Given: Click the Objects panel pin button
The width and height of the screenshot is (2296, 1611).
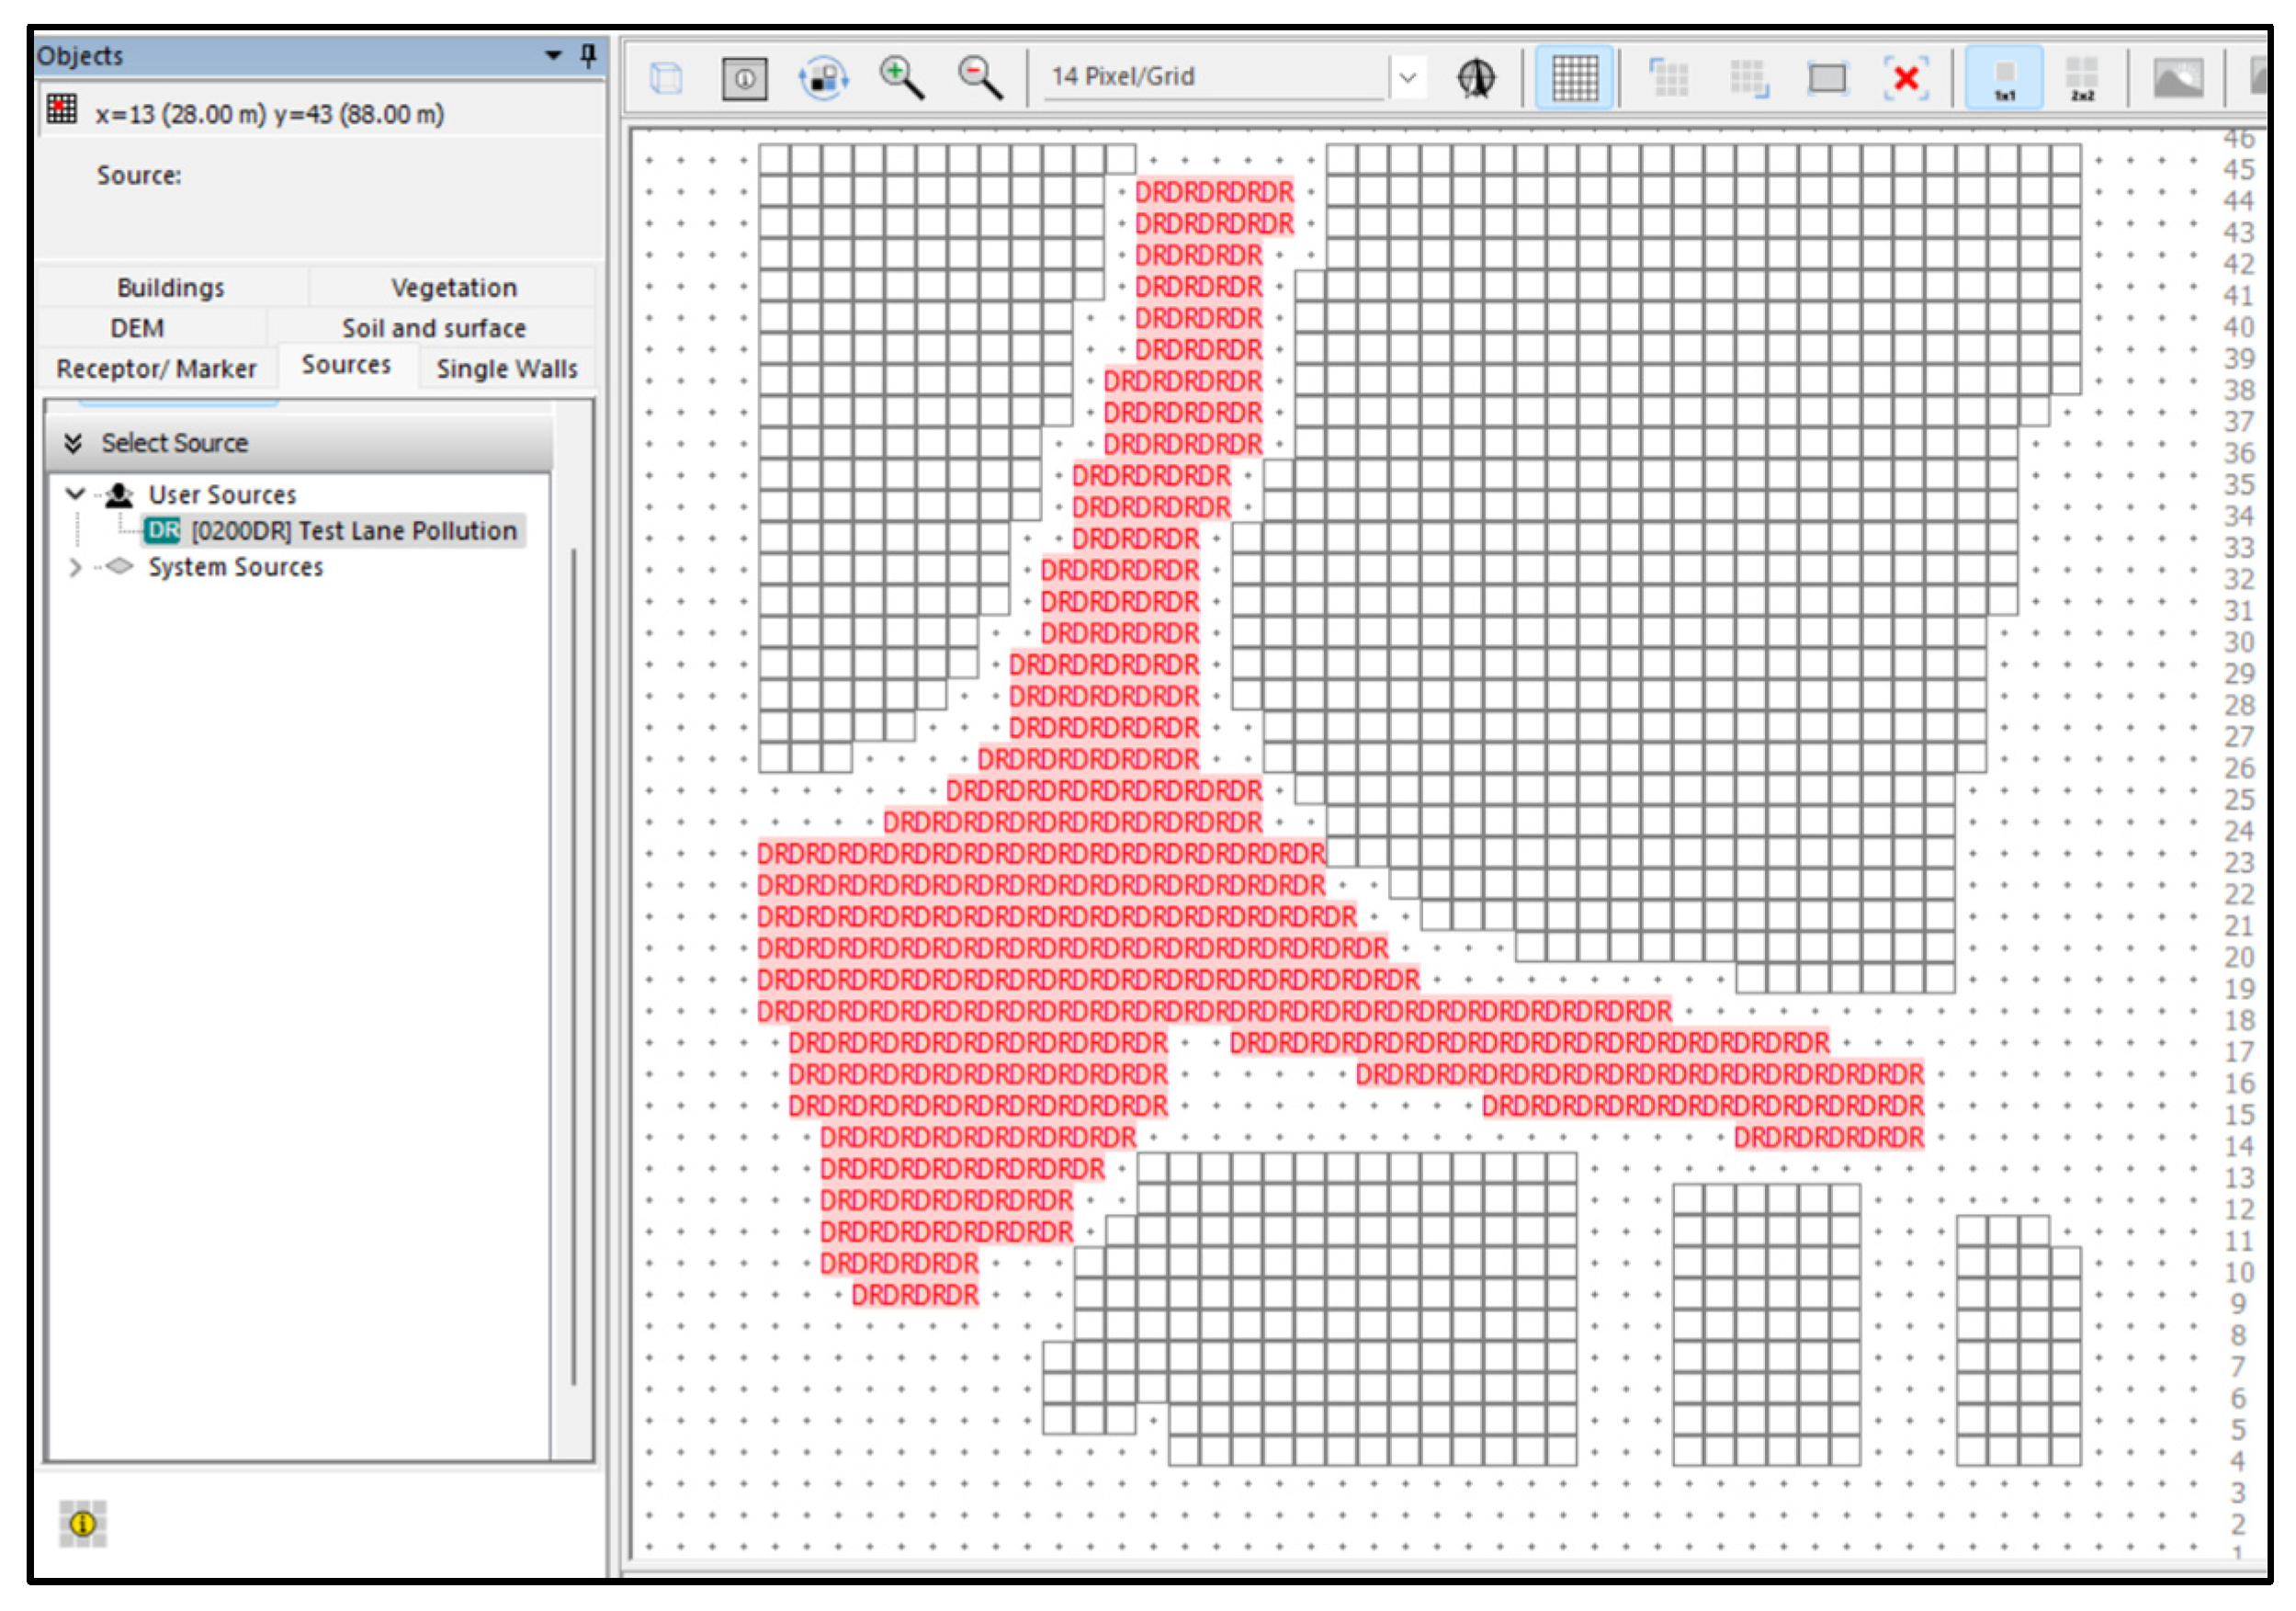Looking at the screenshot, I should 588,55.
